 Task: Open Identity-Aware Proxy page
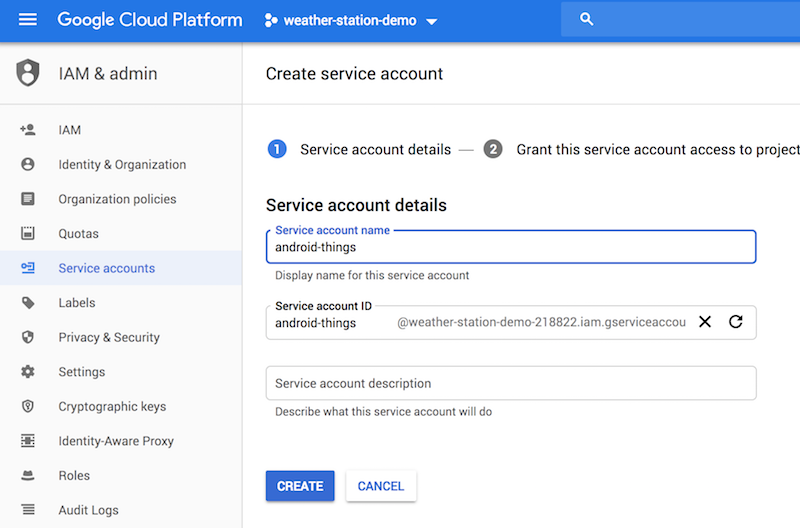116,441
